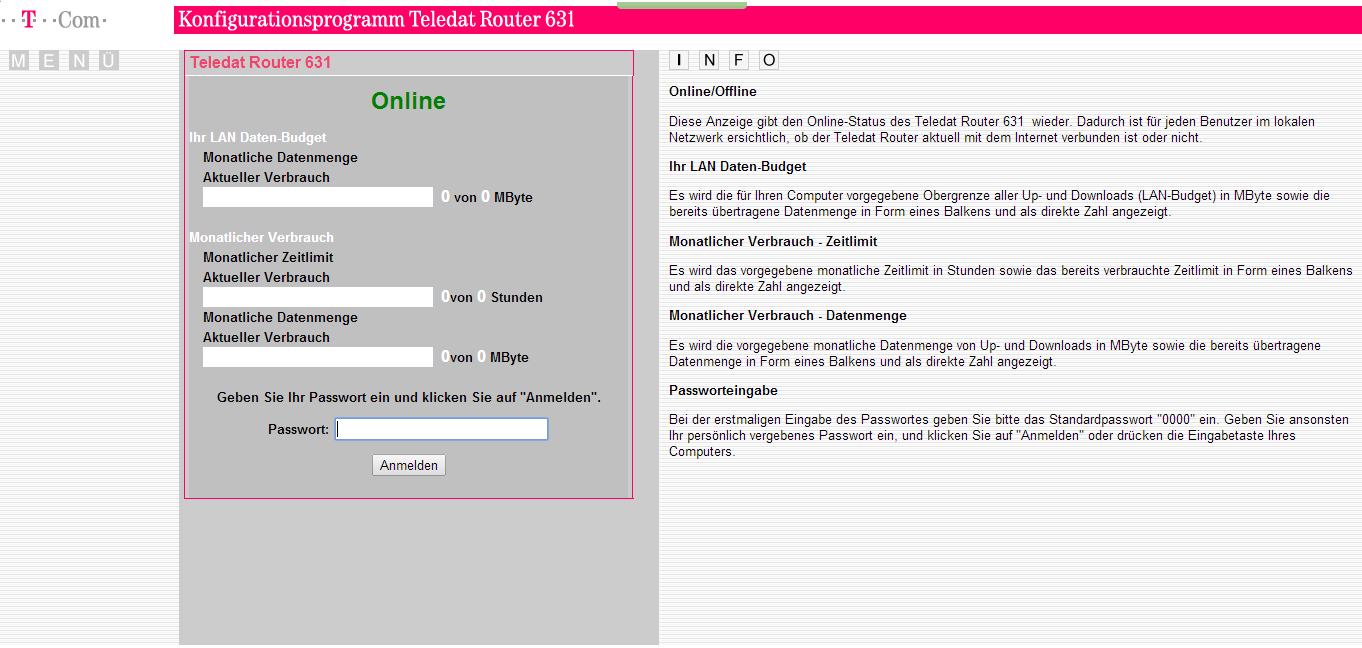Click the Passworteingabe heading in info panel
This screenshot has width=1362, height=648.
pyautogui.click(x=723, y=390)
